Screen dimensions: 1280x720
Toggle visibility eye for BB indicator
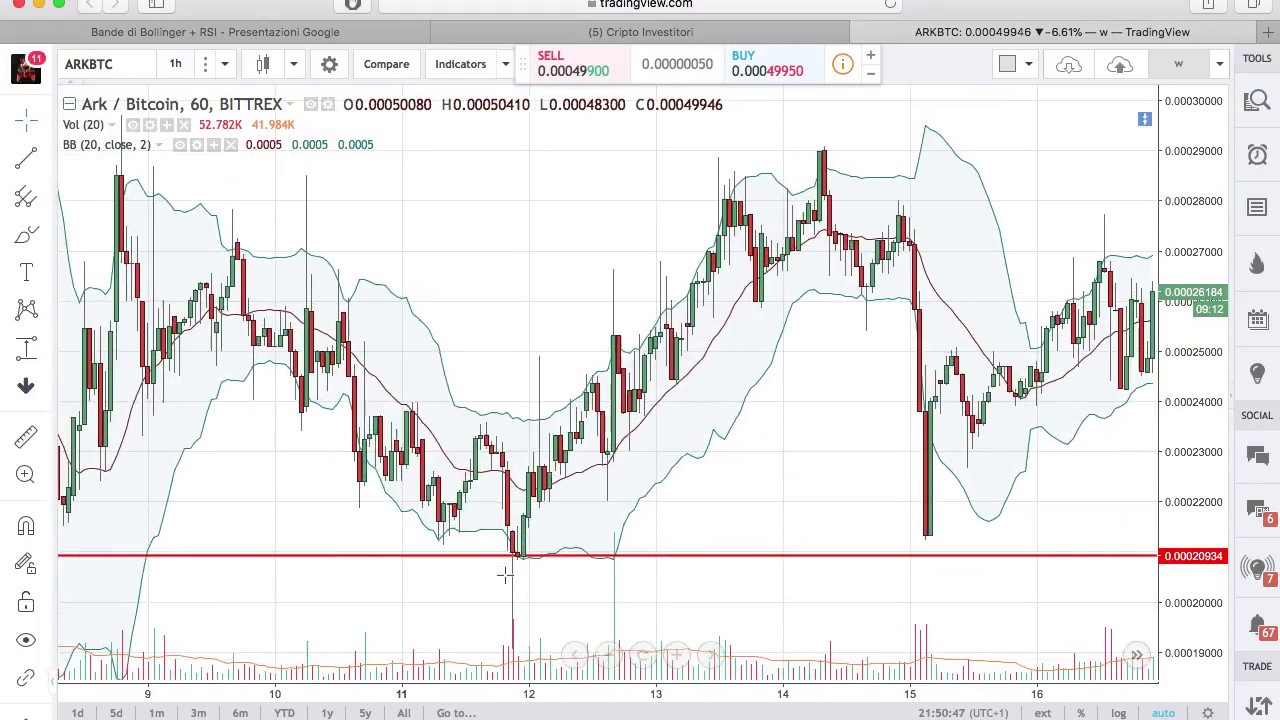[x=180, y=145]
